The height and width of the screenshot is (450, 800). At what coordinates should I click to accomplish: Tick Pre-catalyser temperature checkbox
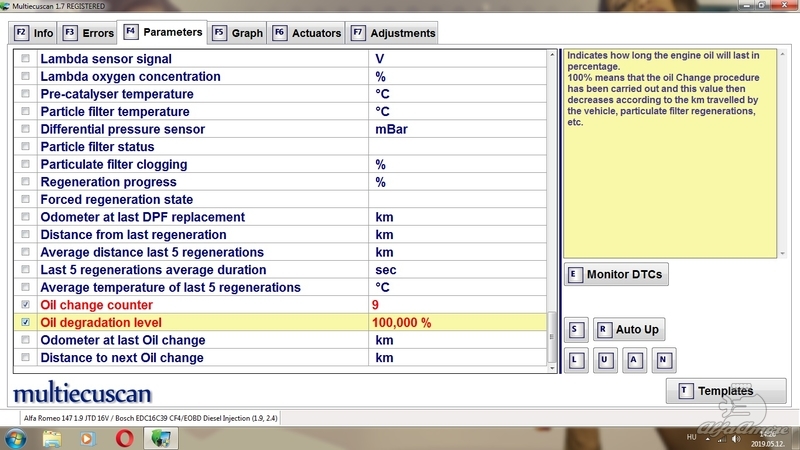(x=26, y=94)
